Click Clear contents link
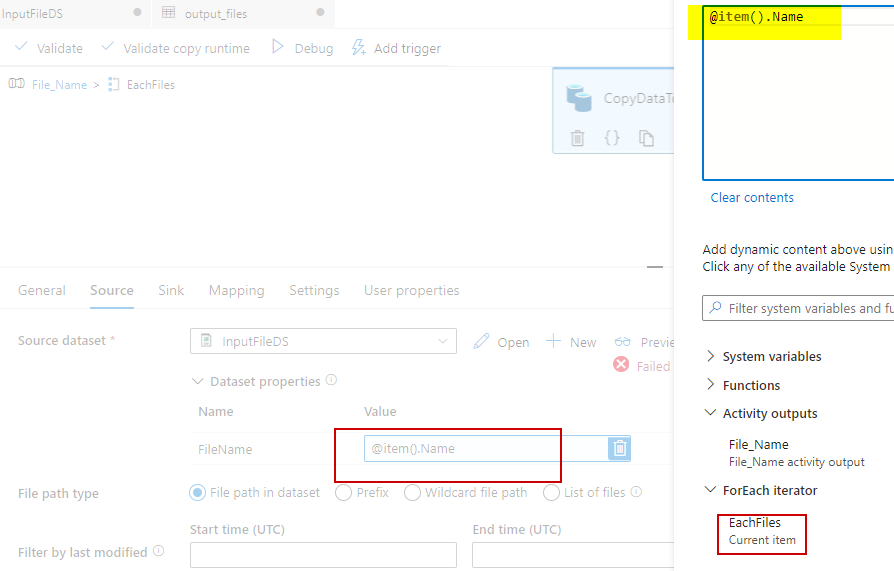Image resolution: width=894 pixels, height=571 pixels. (752, 197)
